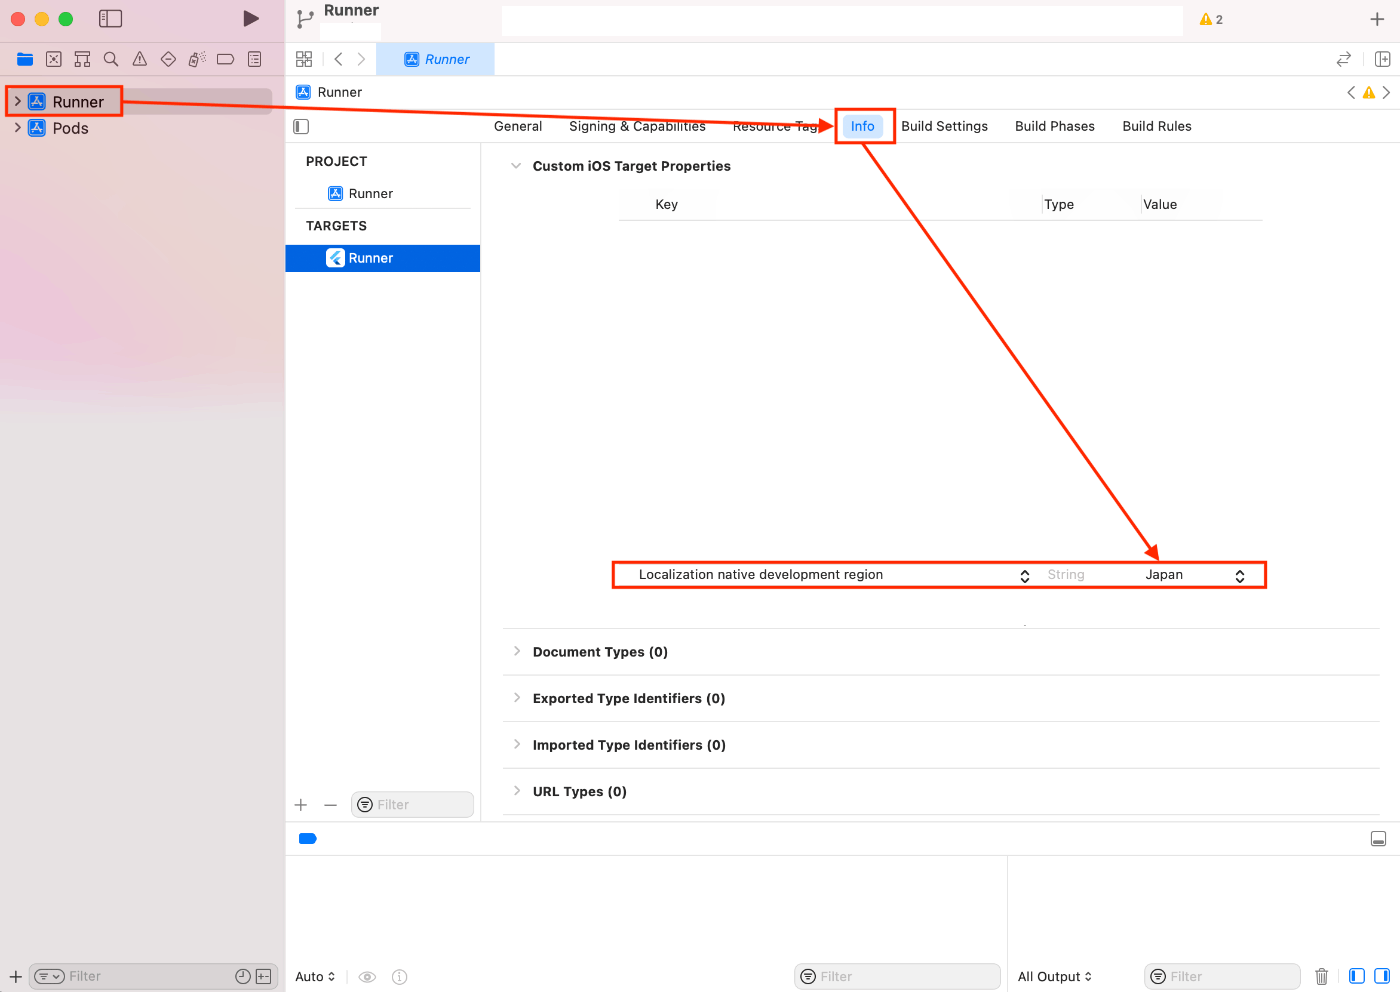Jump to the next issue arrow

(x=1386, y=92)
